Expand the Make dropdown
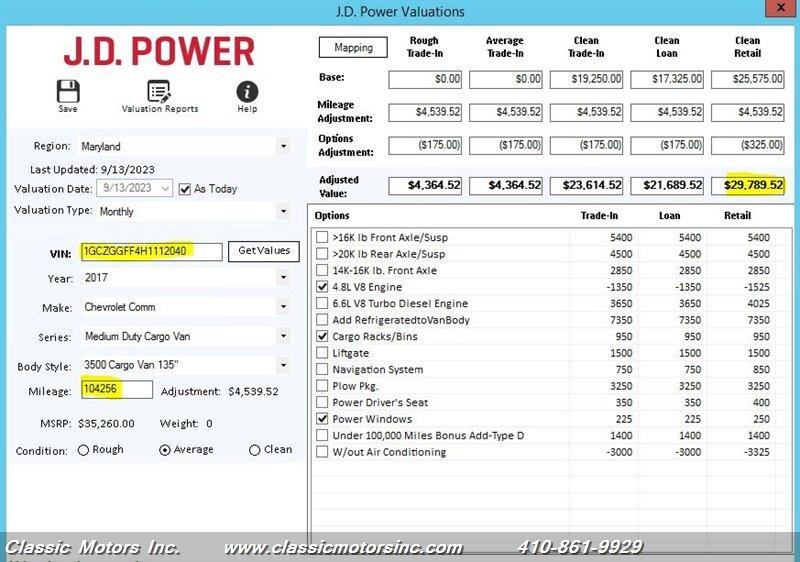 point(283,307)
